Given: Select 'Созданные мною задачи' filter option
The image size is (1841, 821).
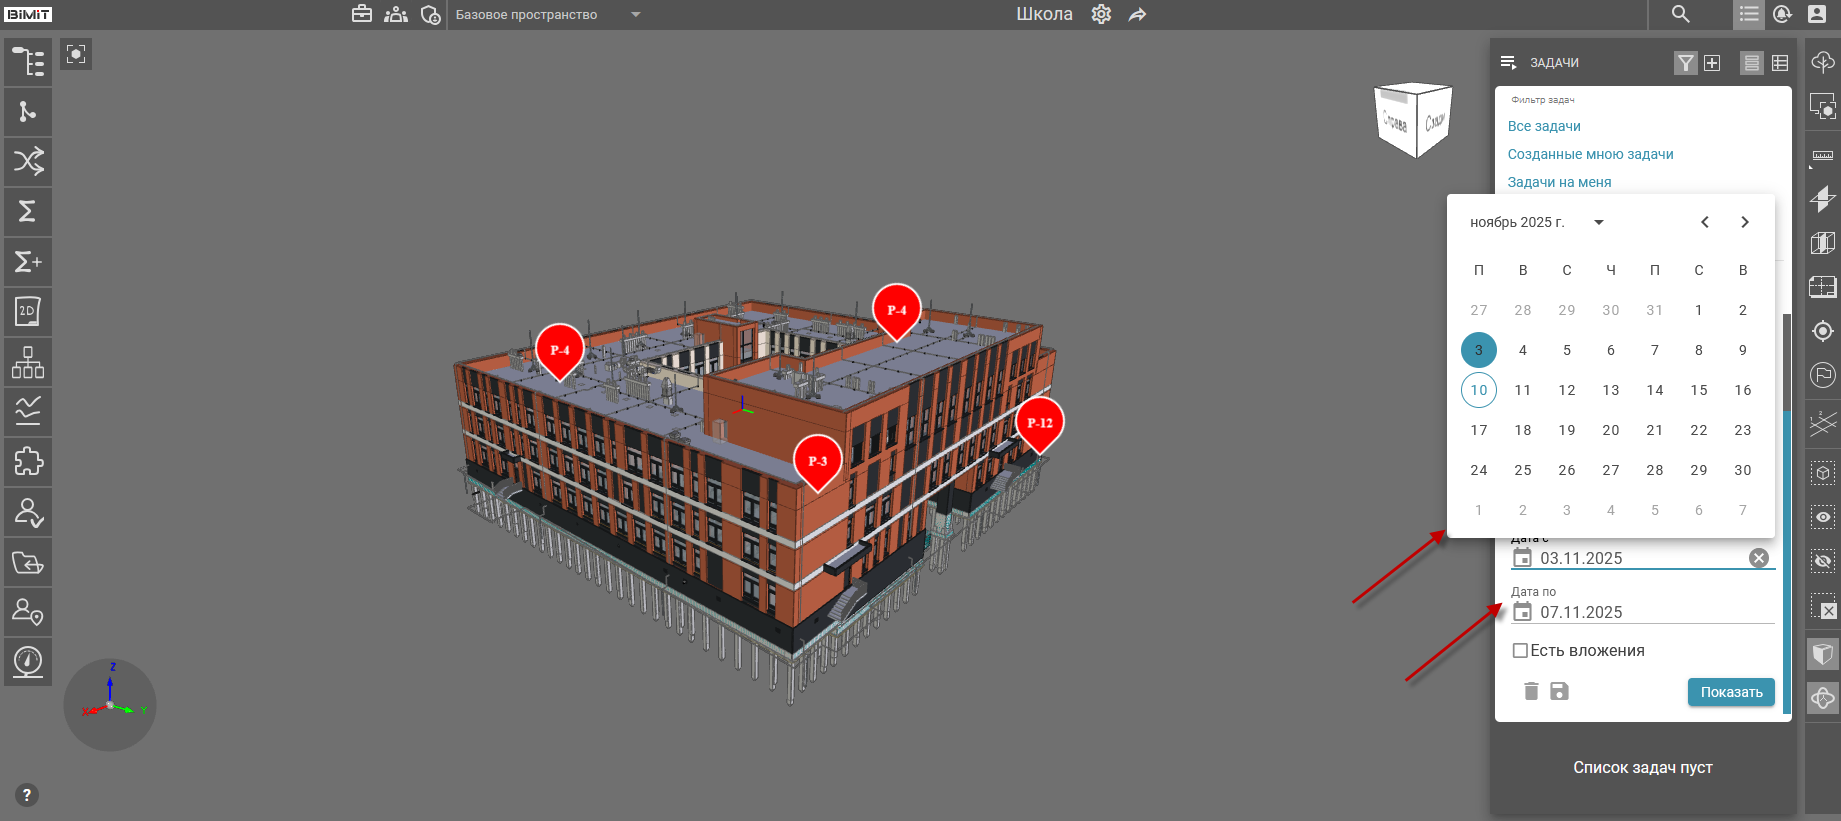Looking at the screenshot, I should [1590, 154].
